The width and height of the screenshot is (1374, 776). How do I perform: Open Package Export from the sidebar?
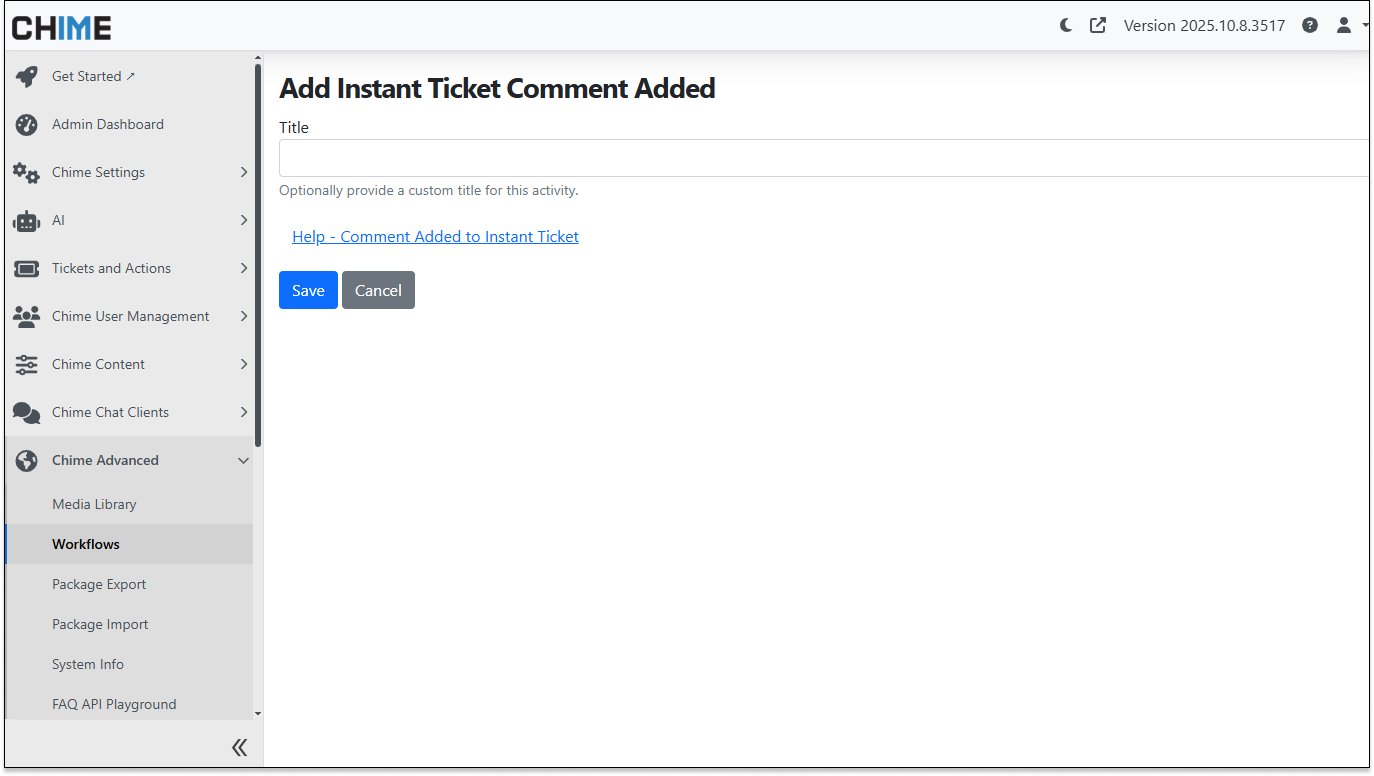coord(99,585)
